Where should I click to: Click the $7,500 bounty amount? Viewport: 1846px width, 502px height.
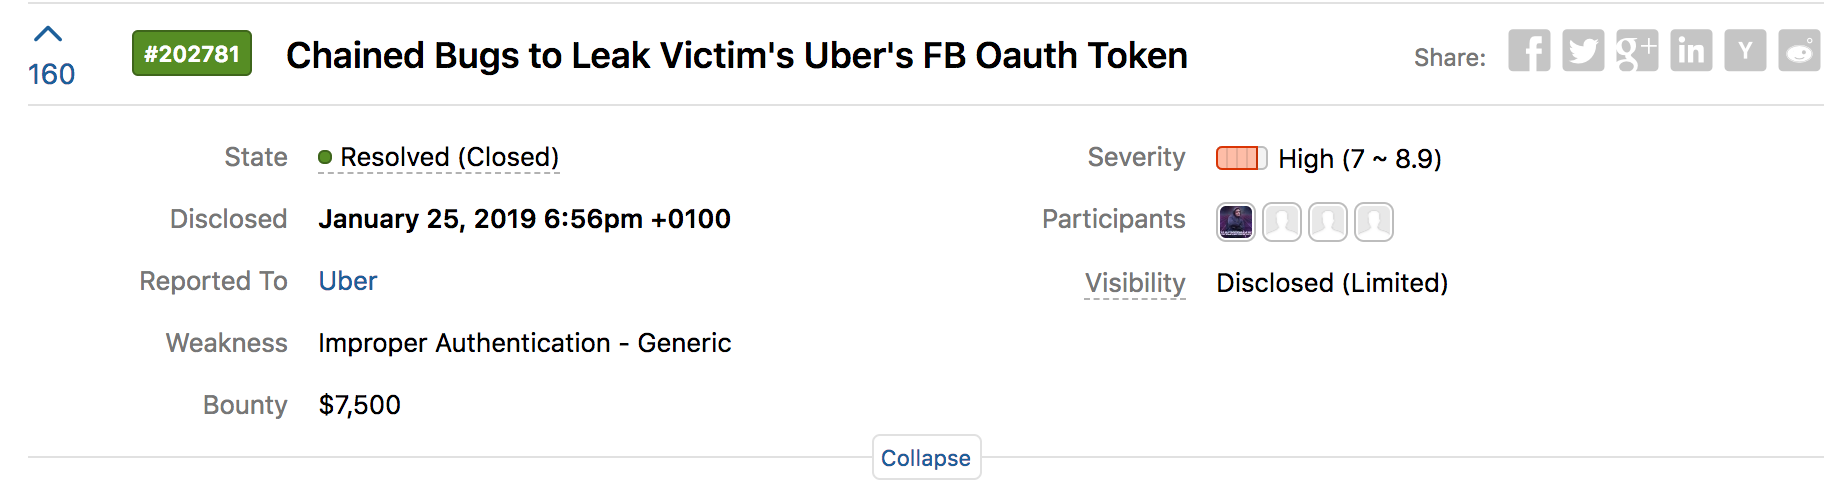pyautogui.click(x=359, y=405)
